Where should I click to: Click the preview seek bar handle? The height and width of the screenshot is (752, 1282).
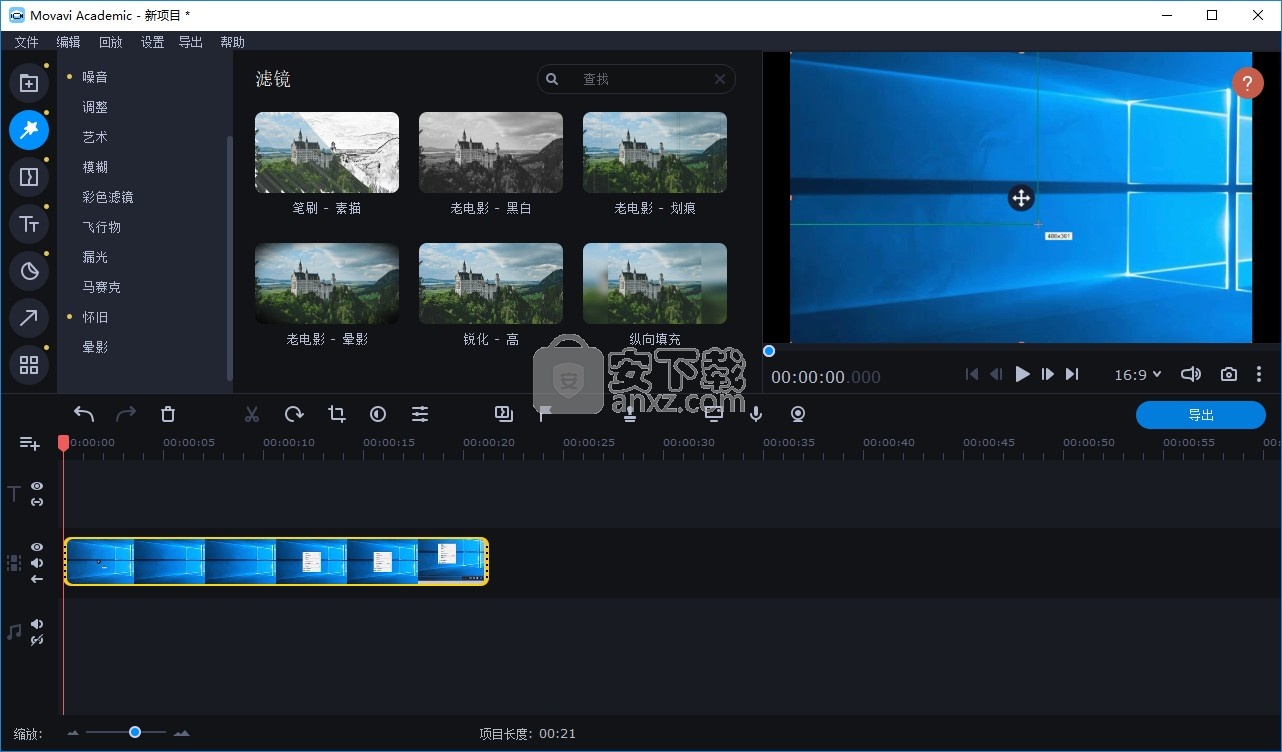click(769, 351)
